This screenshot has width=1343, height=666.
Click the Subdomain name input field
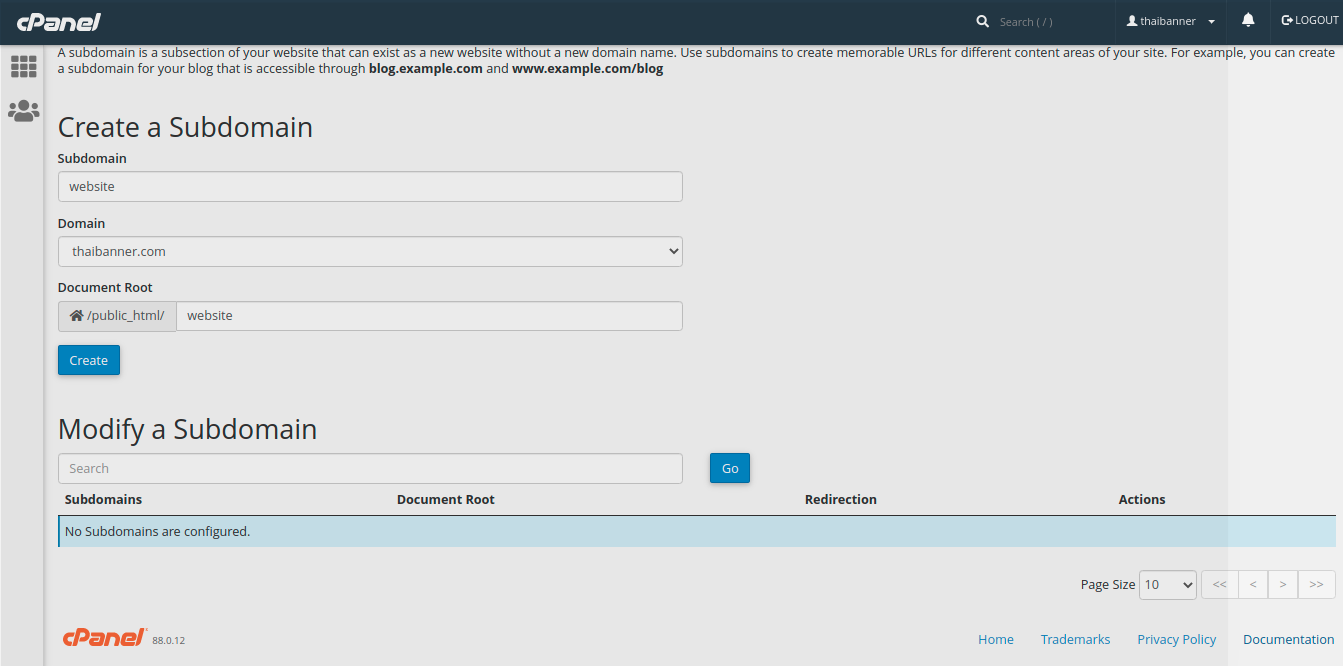click(370, 187)
